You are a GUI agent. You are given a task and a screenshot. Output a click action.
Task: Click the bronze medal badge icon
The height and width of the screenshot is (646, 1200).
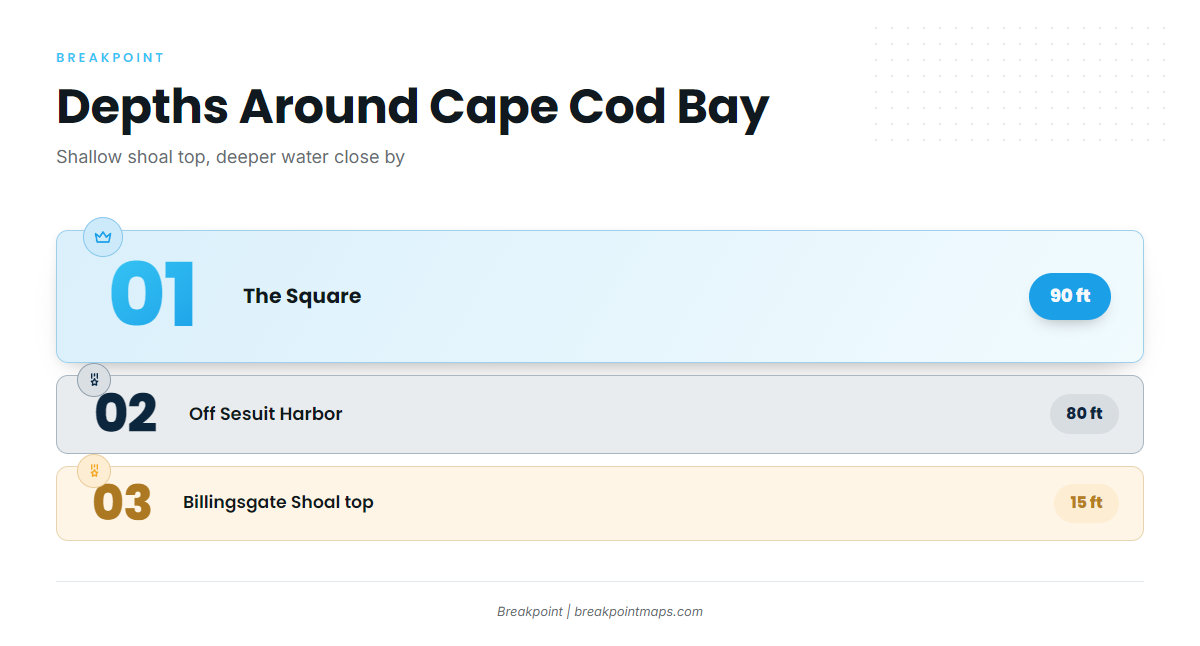[94, 470]
